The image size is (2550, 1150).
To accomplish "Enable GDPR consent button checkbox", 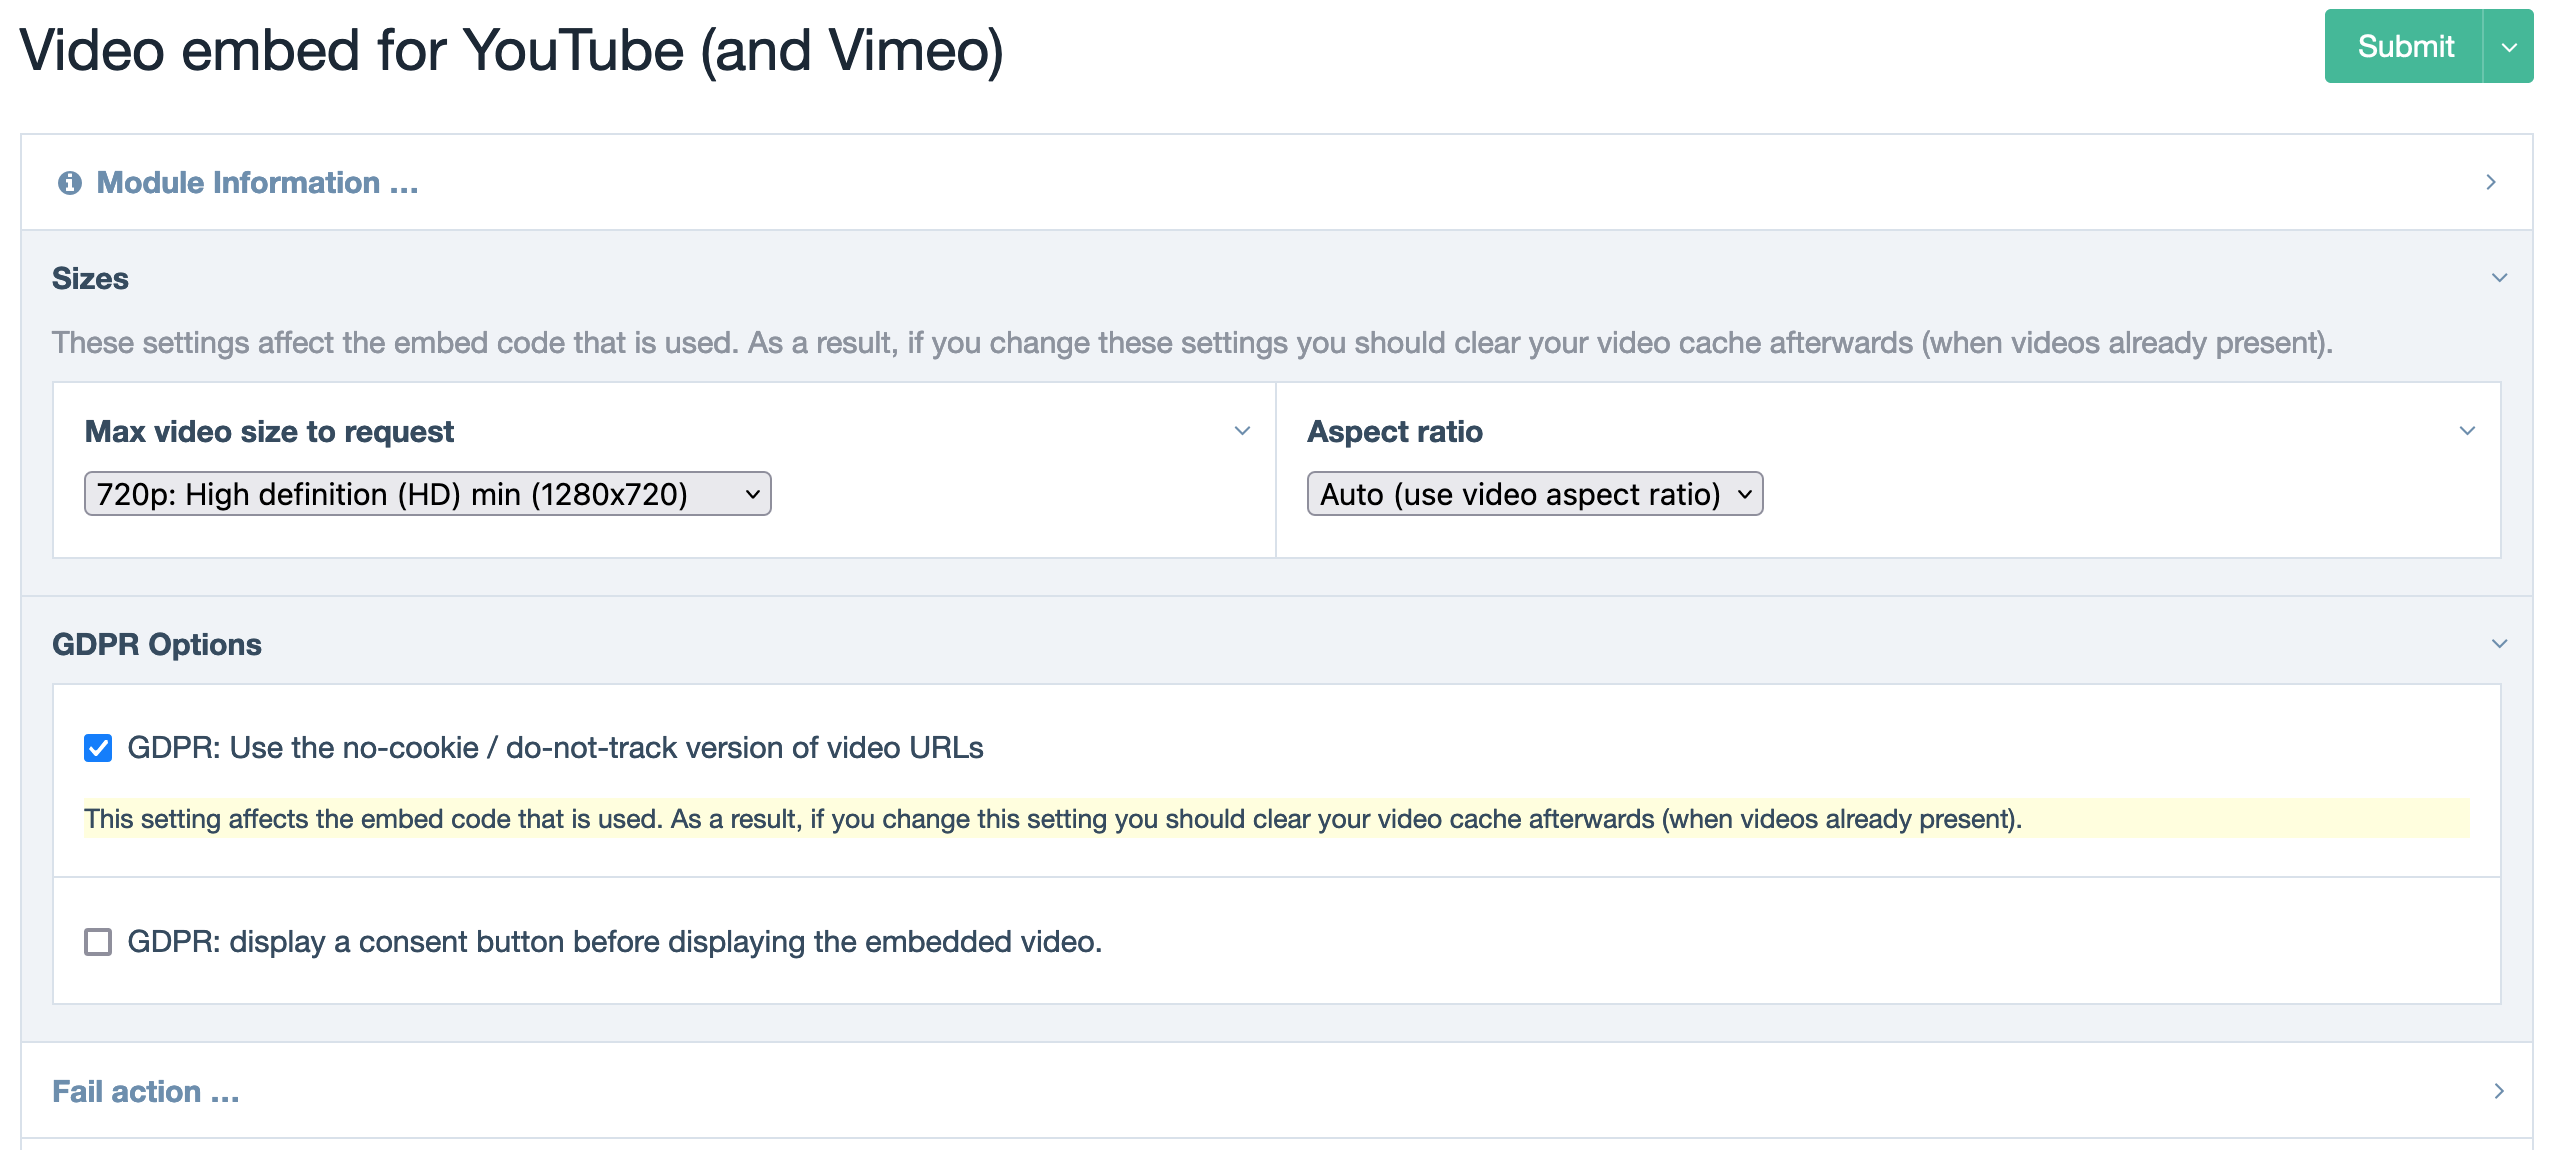I will point(98,942).
